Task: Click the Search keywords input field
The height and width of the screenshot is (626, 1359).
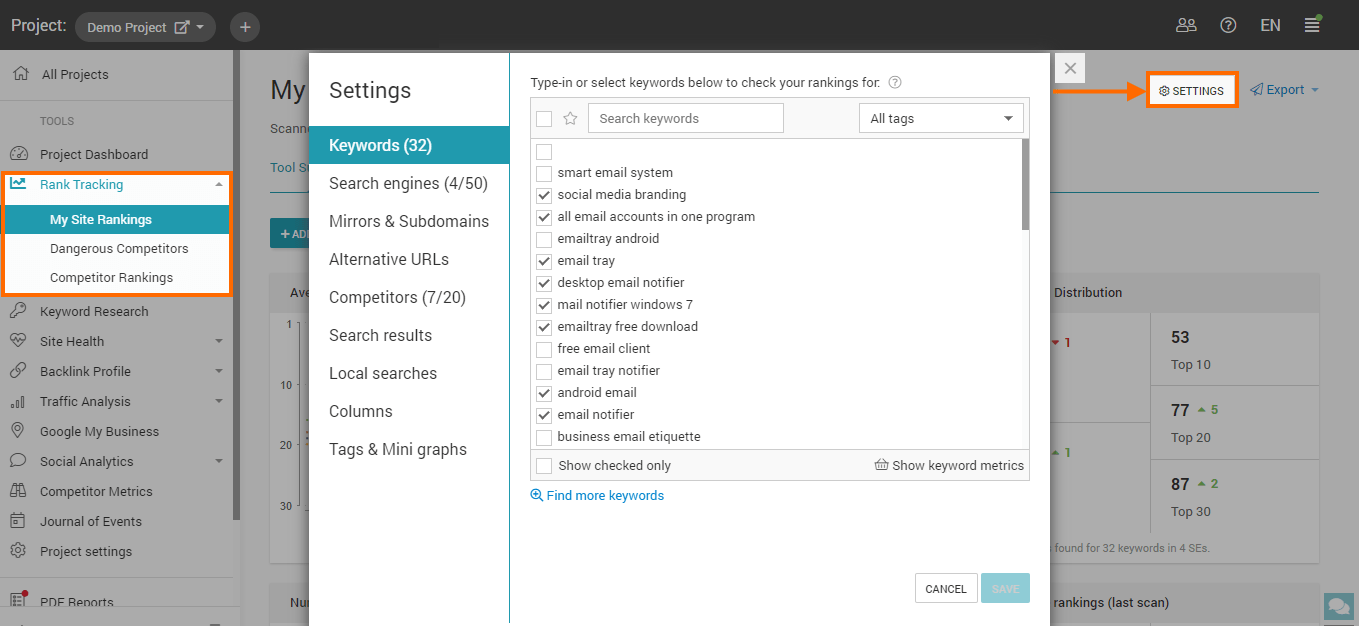Action: pos(685,118)
